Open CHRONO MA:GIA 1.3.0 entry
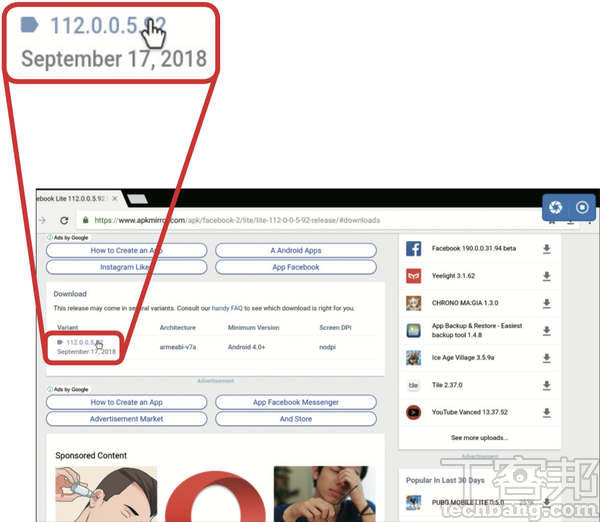The width and height of the screenshot is (600, 522). 465,303
